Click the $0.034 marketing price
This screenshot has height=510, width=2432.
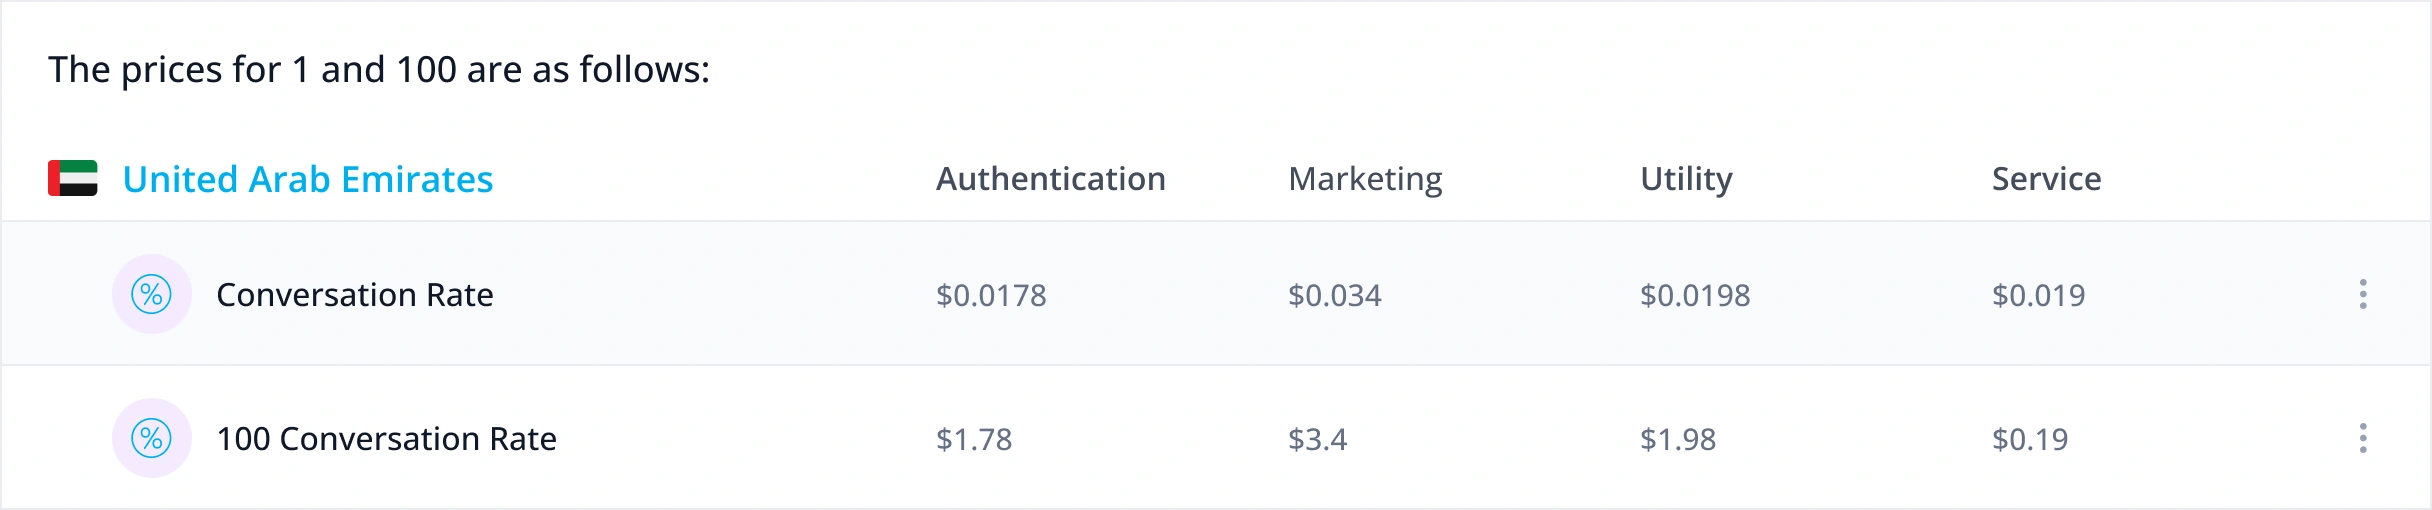click(x=1334, y=295)
